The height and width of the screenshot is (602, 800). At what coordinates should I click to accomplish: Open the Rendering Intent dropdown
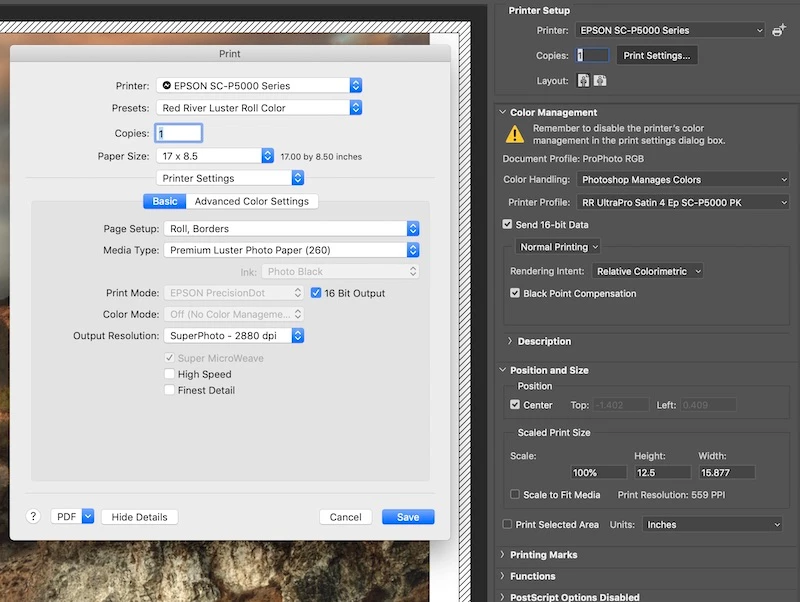click(x=647, y=271)
